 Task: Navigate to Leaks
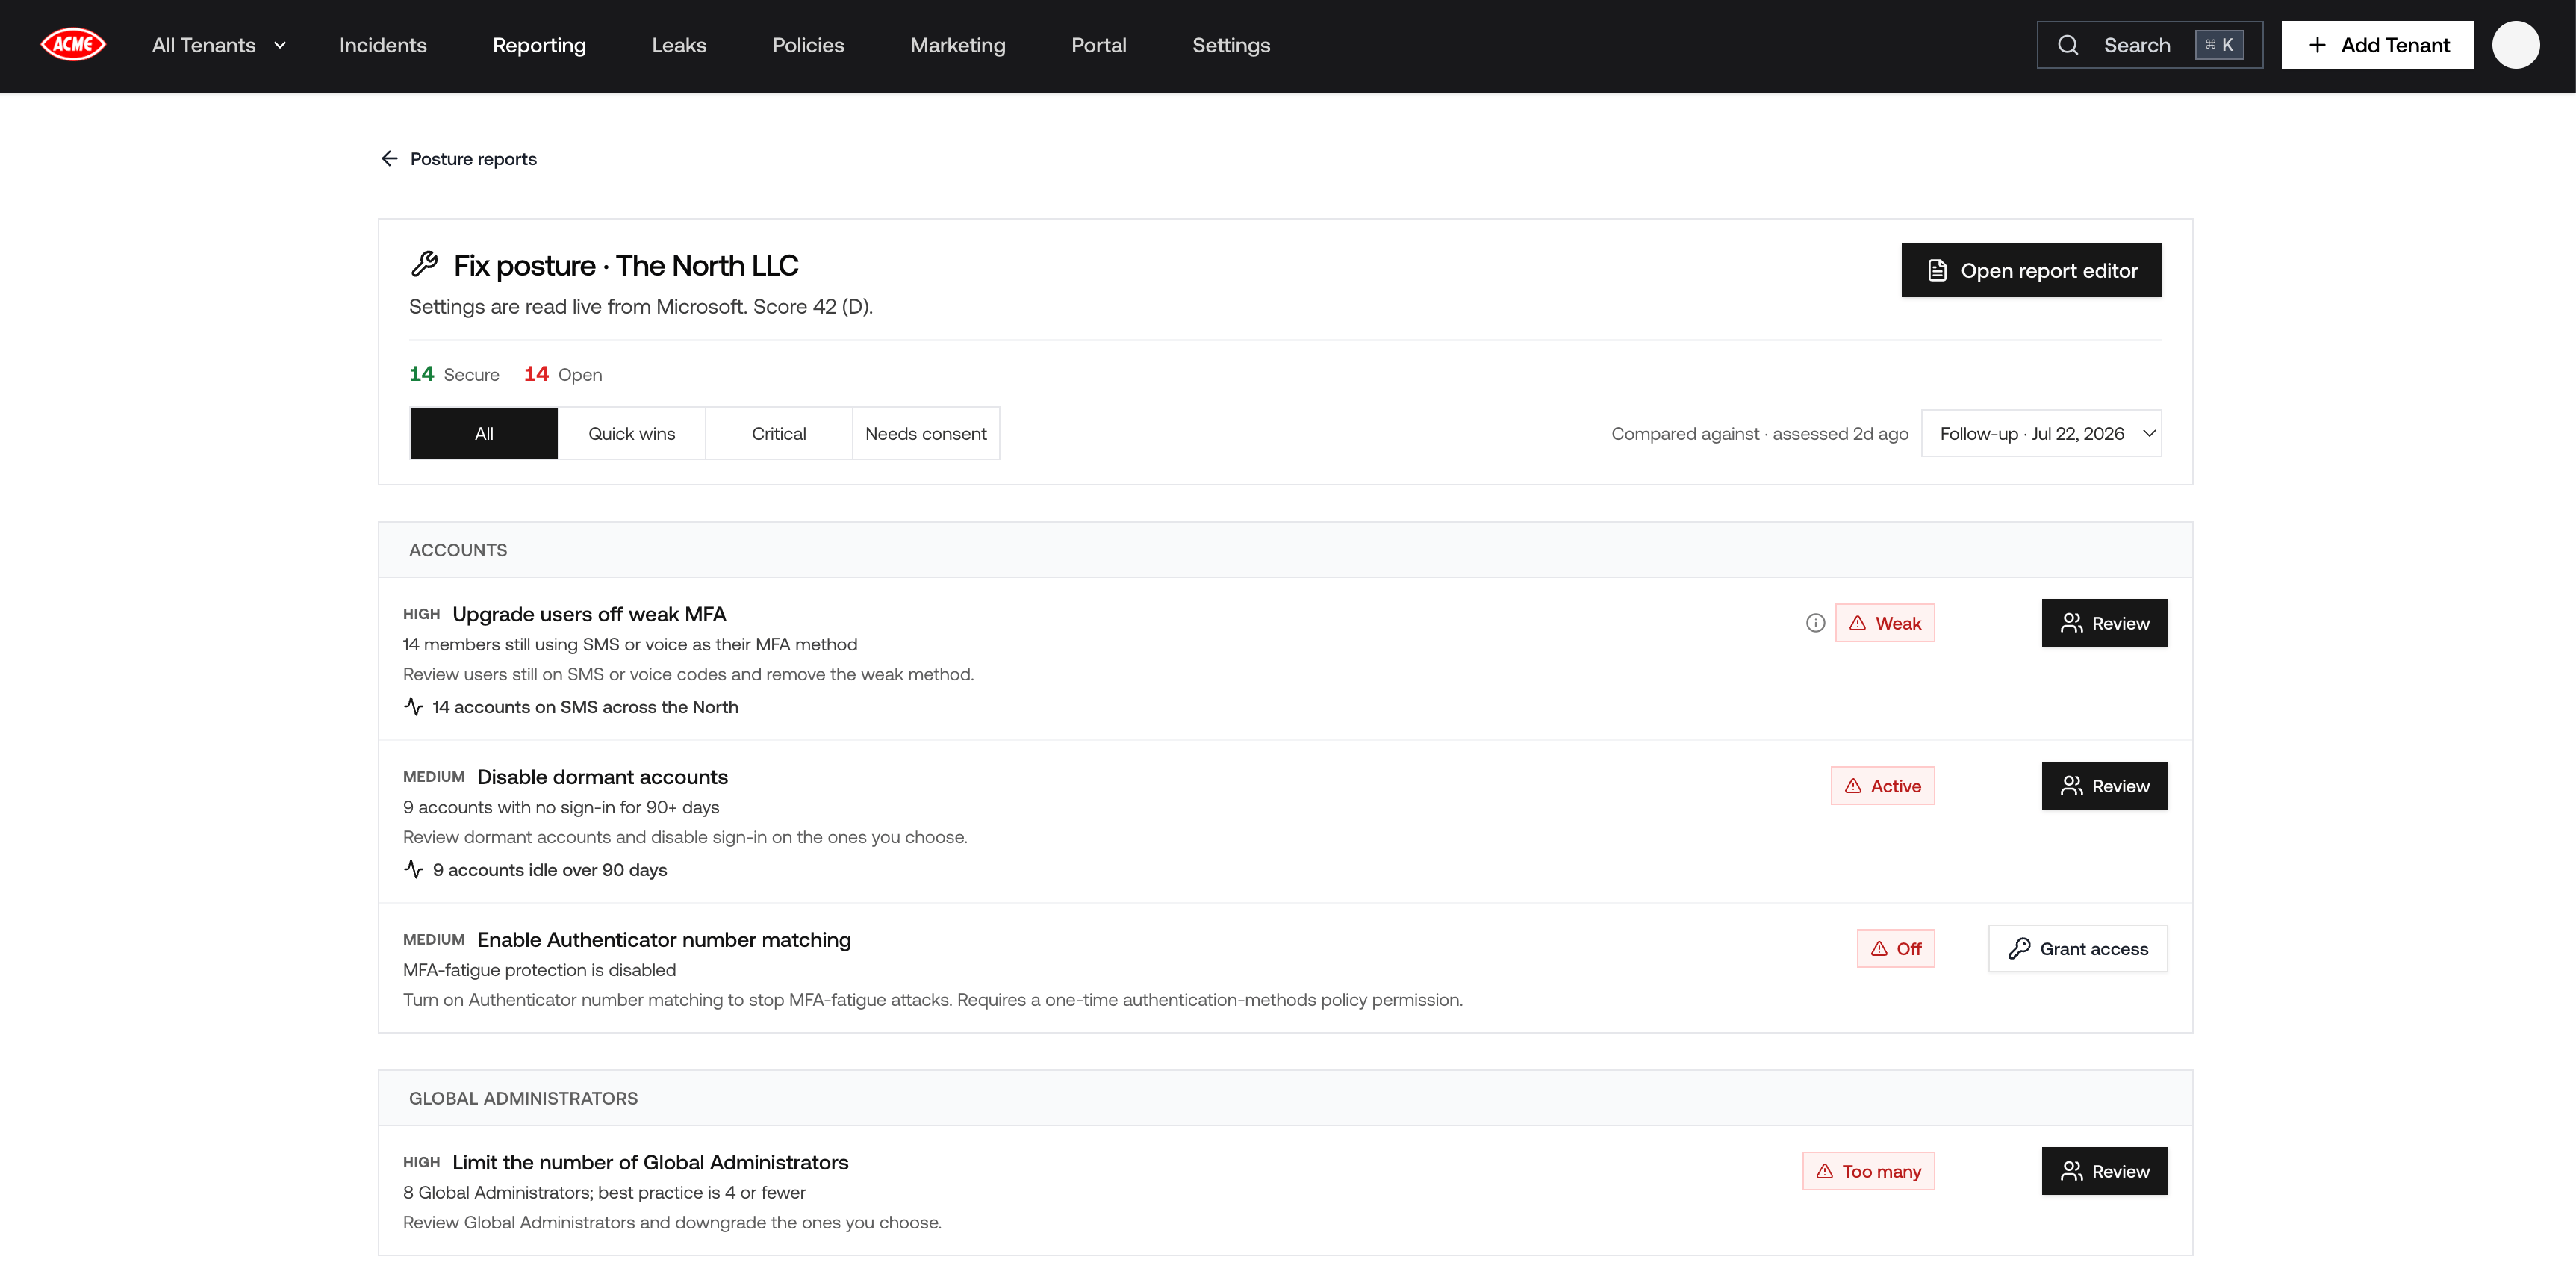point(679,45)
